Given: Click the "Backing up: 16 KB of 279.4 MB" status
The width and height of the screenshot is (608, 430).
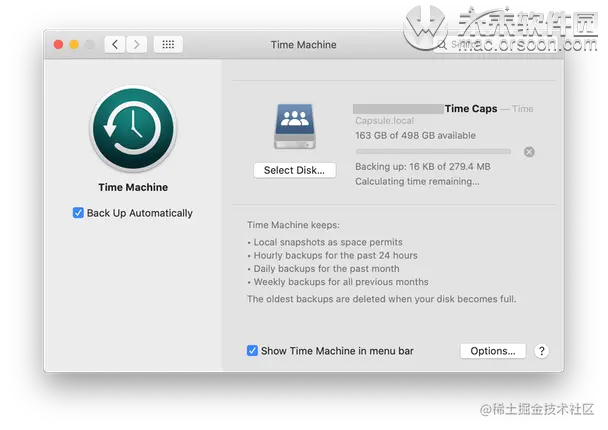Looking at the screenshot, I should pyautogui.click(x=423, y=167).
